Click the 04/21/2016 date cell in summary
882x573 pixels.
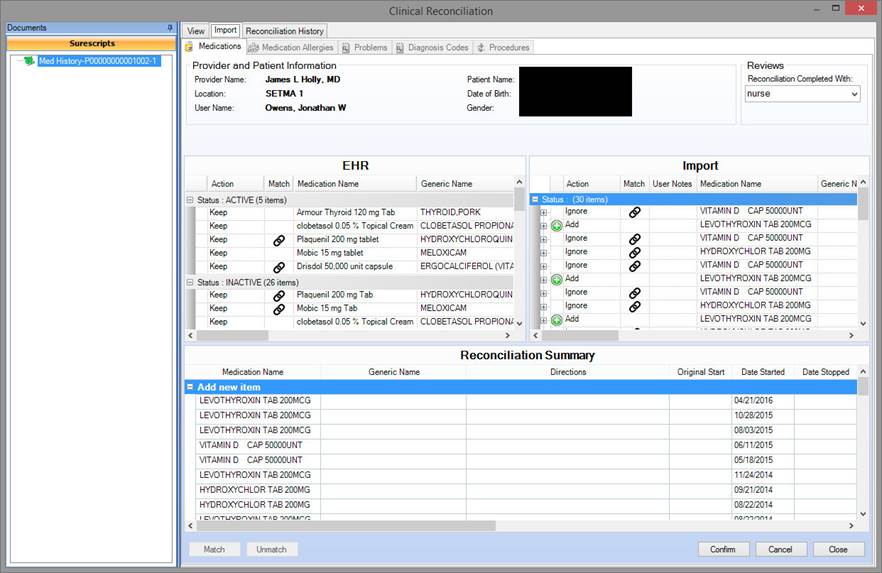point(763,400)
